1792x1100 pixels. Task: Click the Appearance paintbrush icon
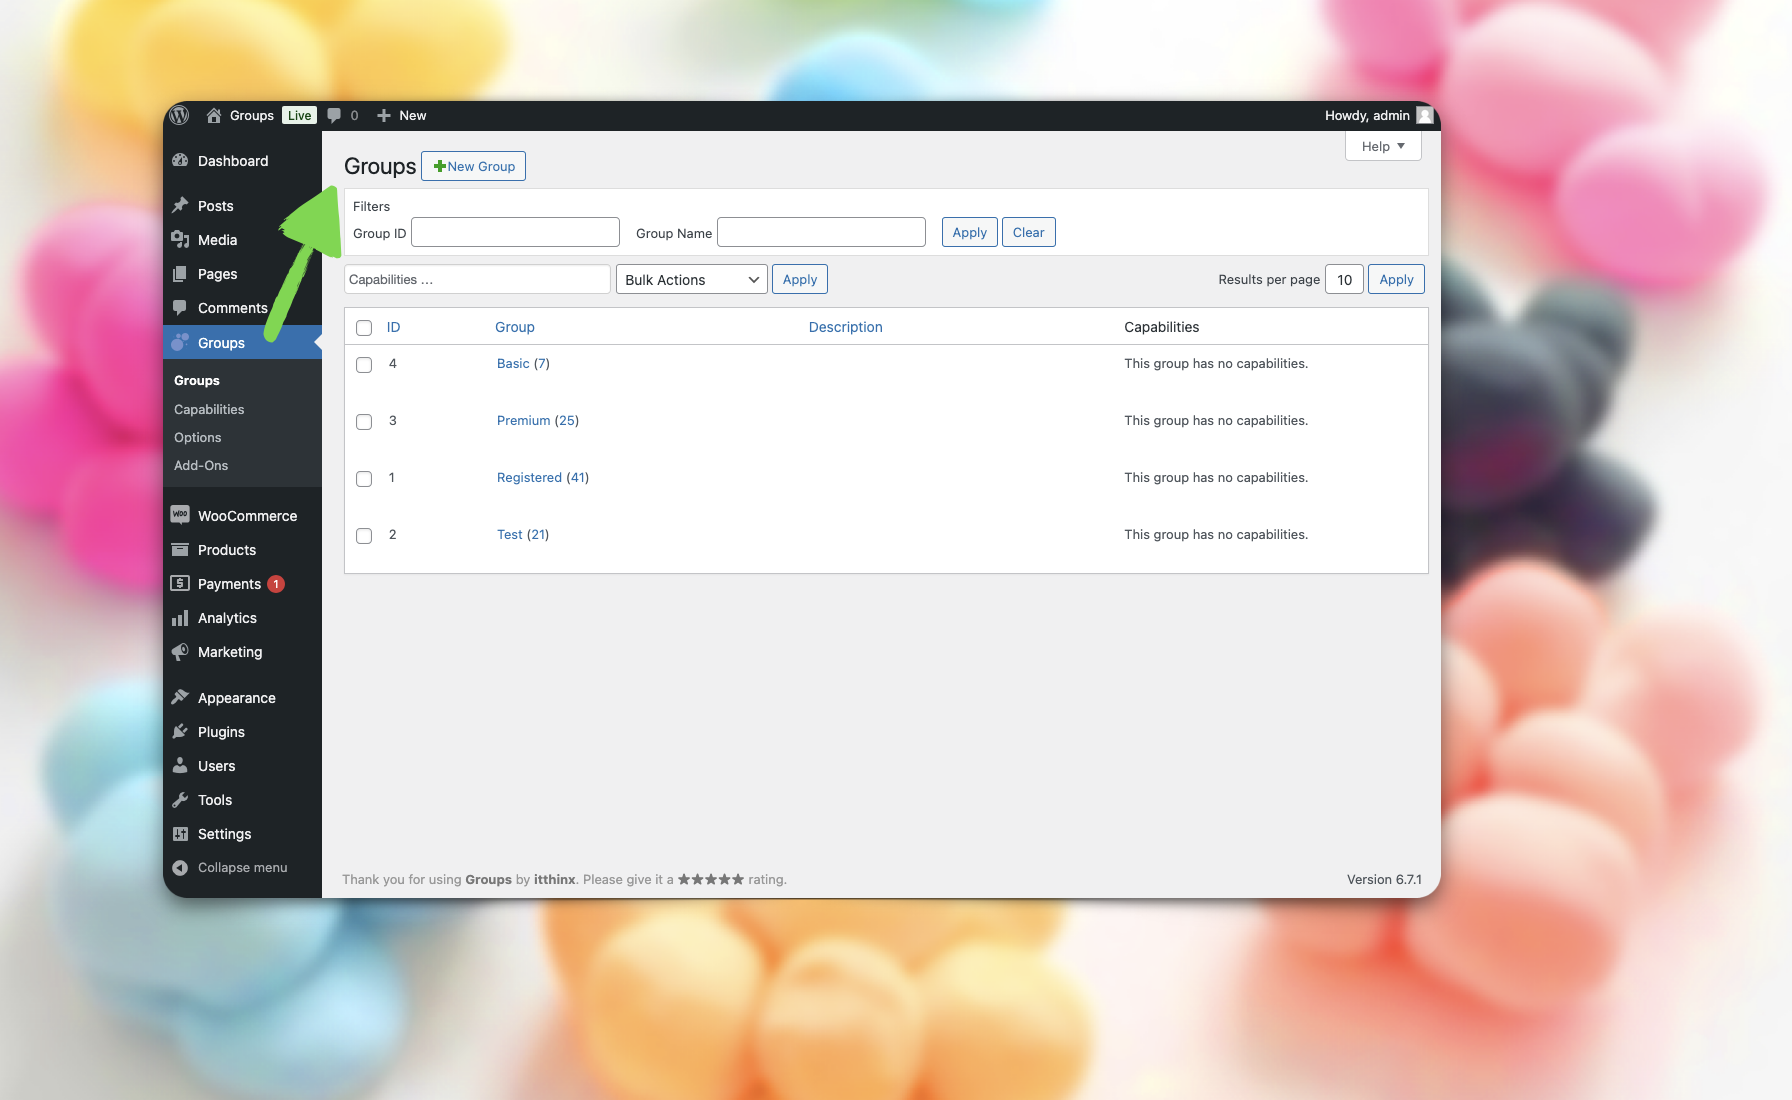click(x=181, y=697)
